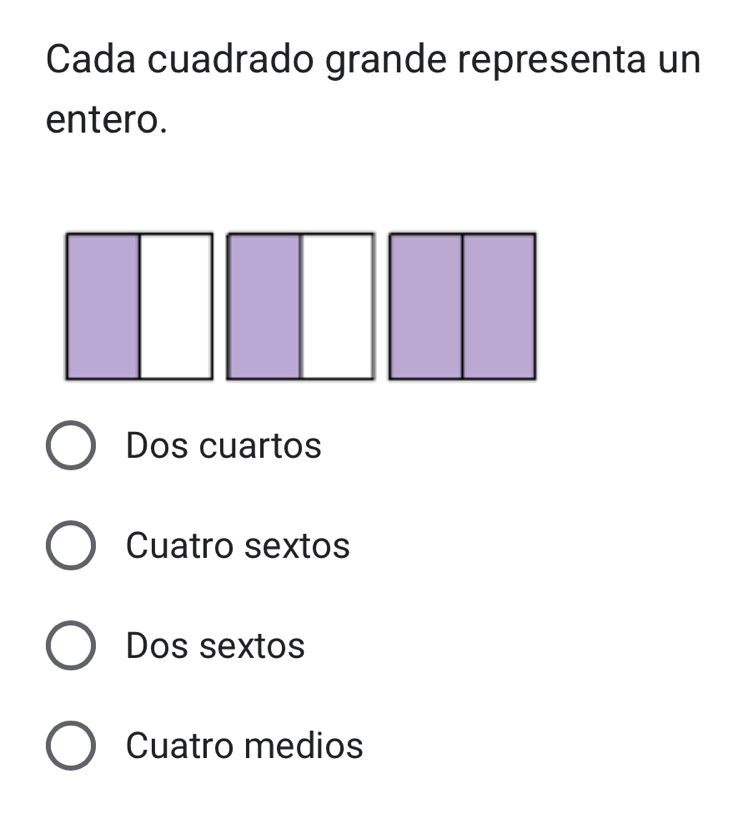Pick the "Dos sextos" radio option circle
This screenshot has width=747, height=823.
coord(71,645)
